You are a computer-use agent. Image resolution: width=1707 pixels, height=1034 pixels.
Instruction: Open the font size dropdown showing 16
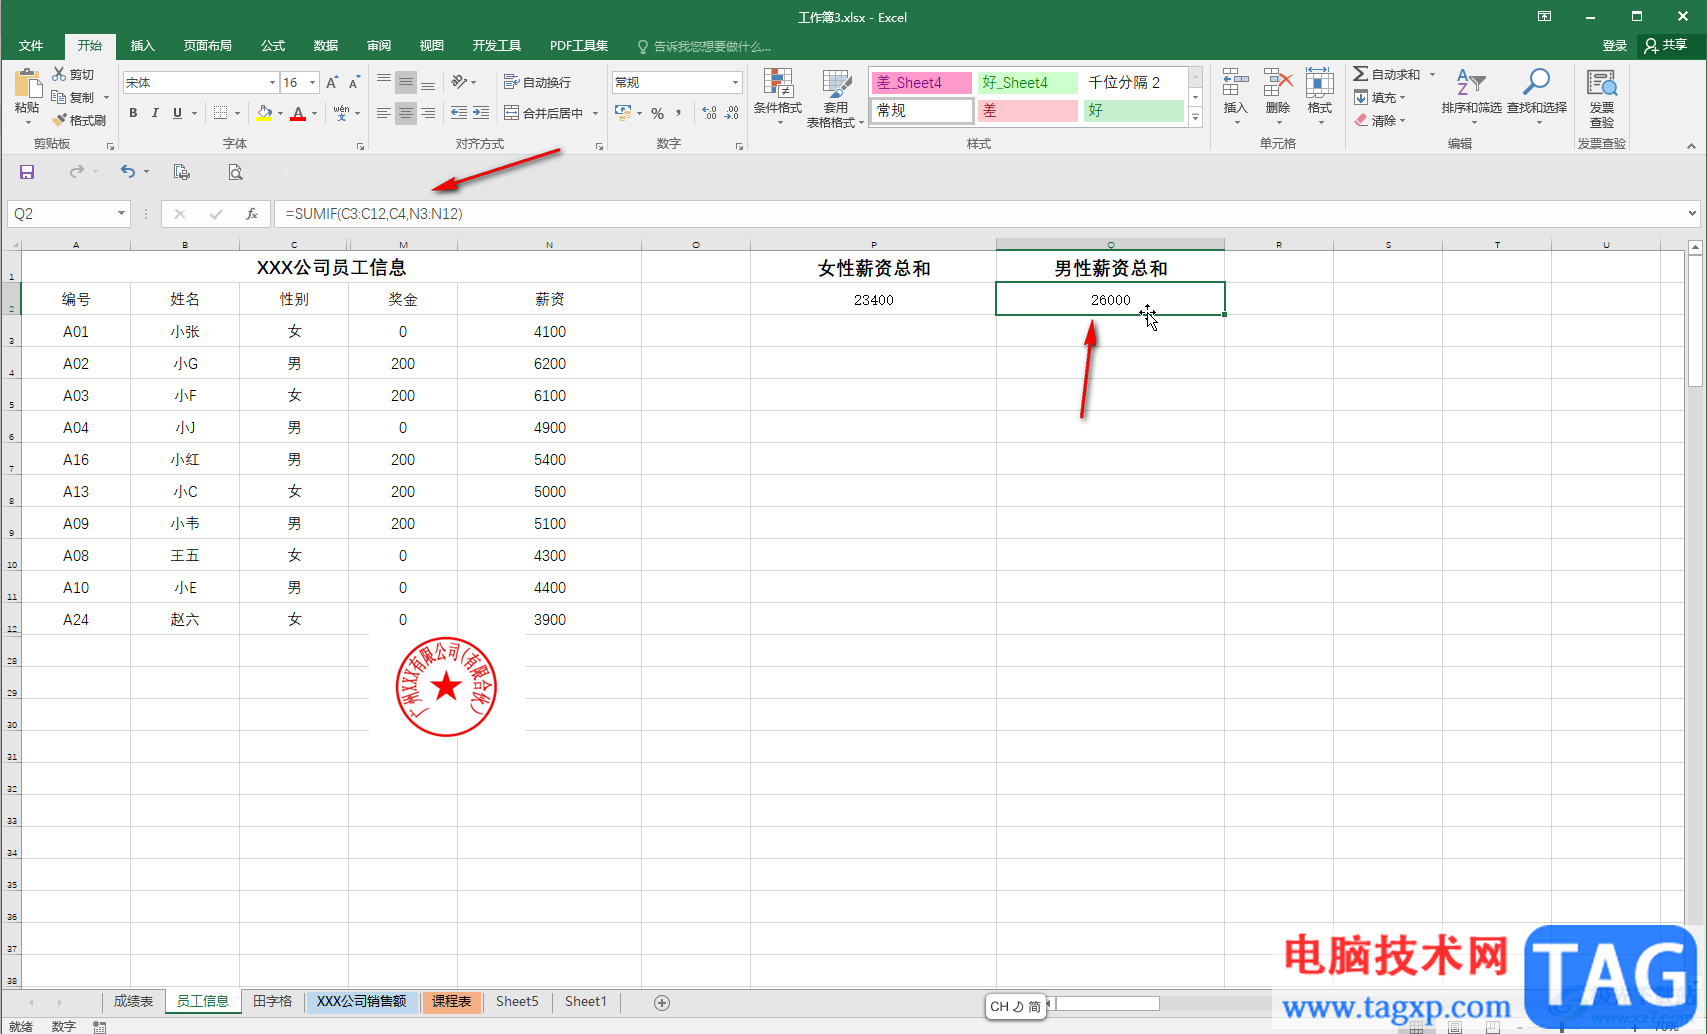tap(312, 82)
